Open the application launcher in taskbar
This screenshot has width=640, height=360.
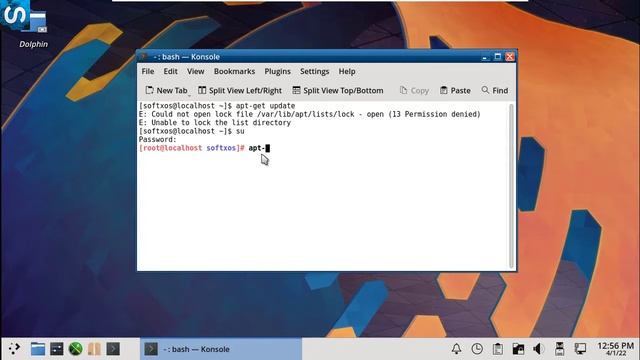14,349
